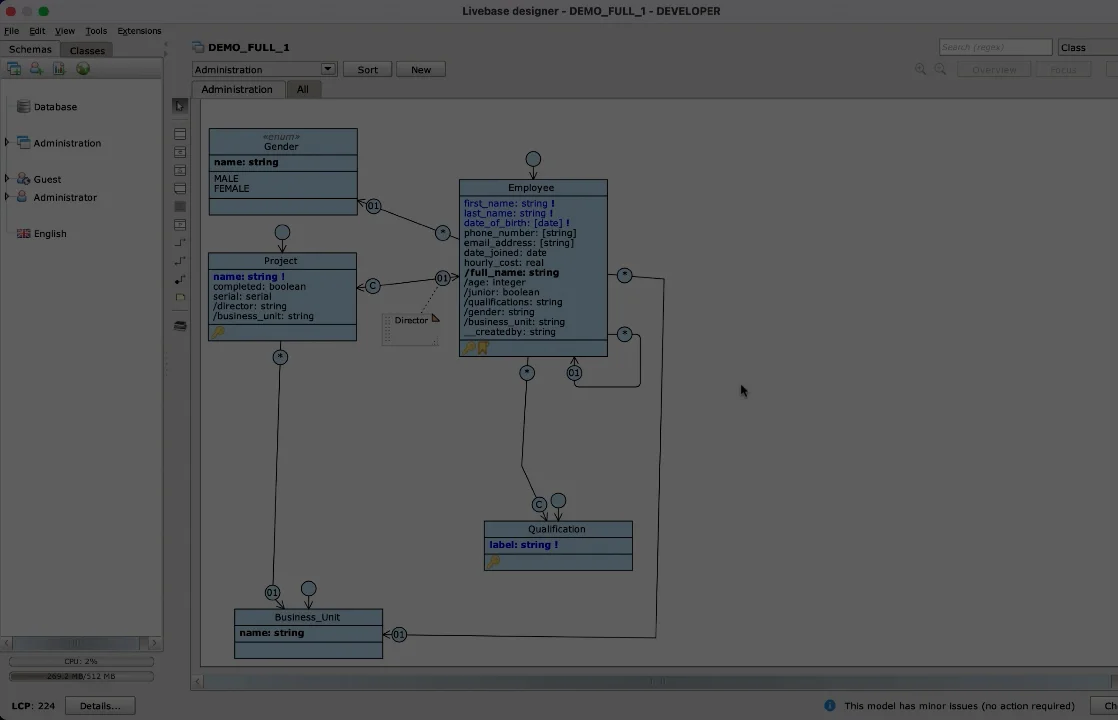
Task: Click the New button
Action: coord(421,69)
